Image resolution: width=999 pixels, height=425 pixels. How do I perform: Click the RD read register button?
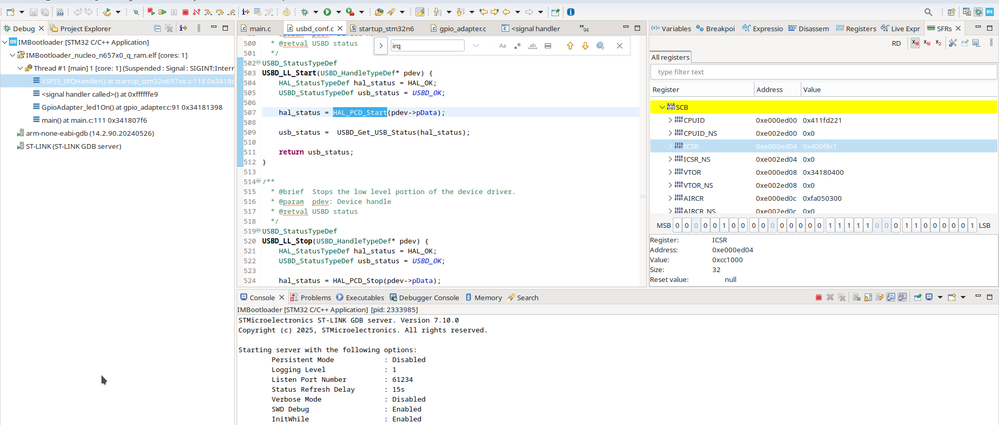click(896, 43)
